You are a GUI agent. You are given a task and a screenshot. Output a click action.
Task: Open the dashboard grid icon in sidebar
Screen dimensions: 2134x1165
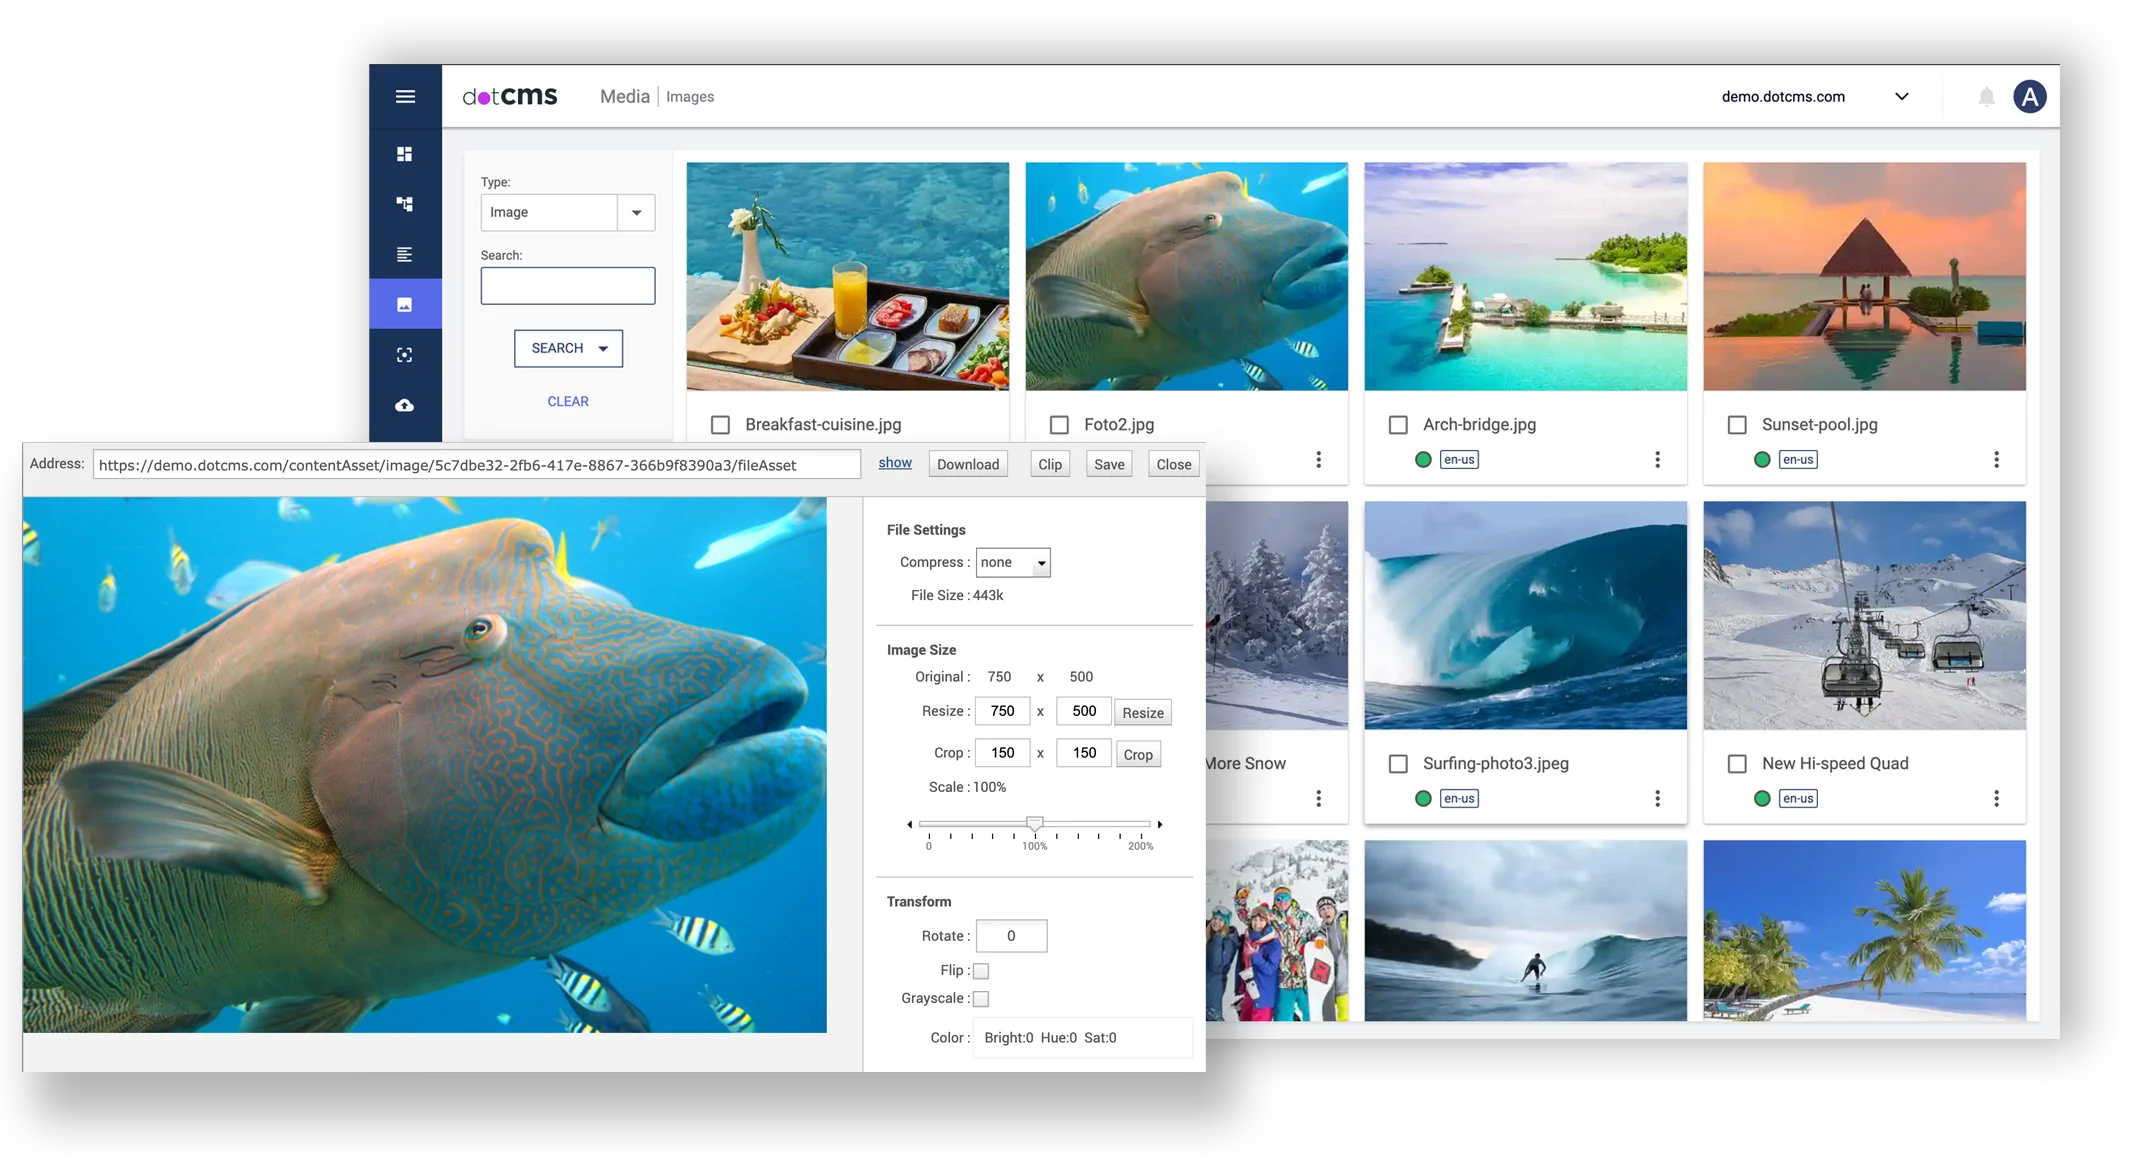405,154
